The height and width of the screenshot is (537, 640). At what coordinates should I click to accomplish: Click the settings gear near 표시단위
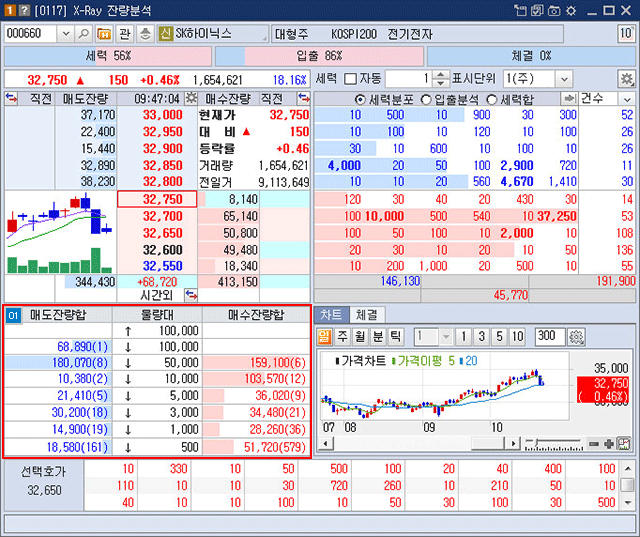point(627,79)
